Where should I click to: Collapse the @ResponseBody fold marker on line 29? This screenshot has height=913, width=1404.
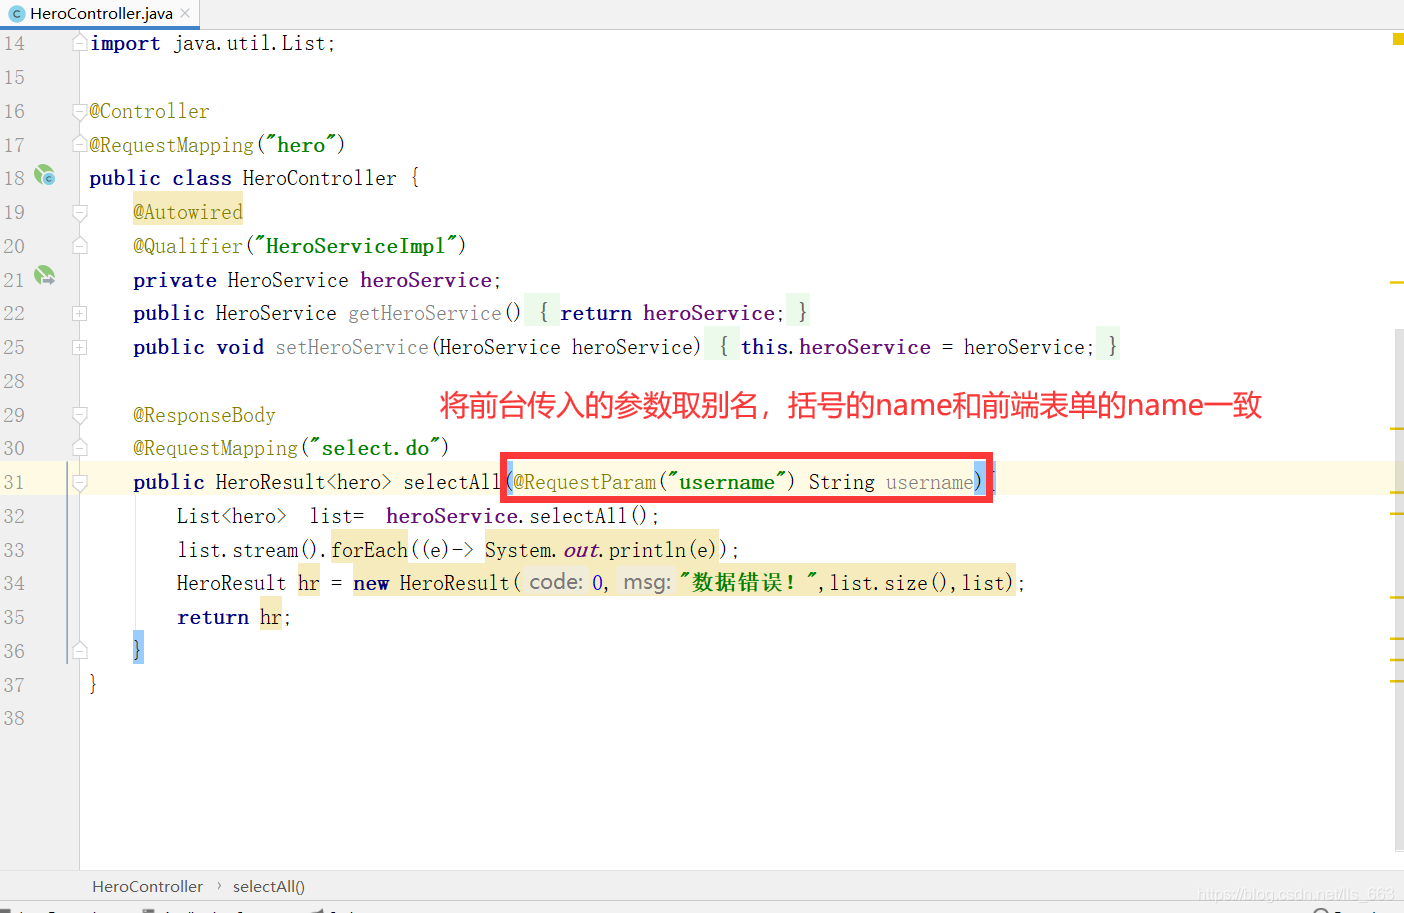point(79,415)
